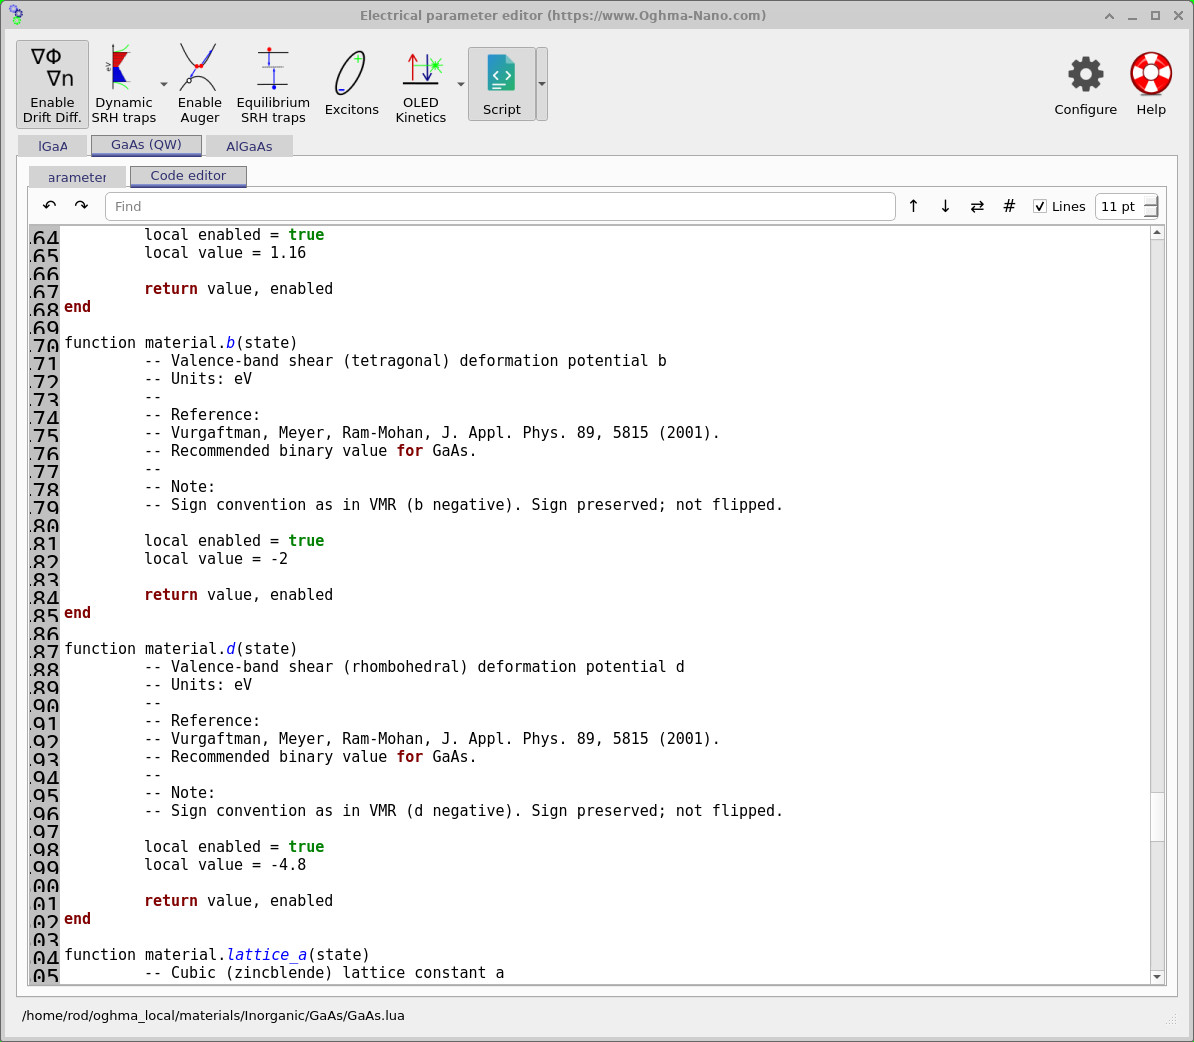The height and width of the screenshot is (1042, 1194).
Task: Select the Code editor tab
Action: [188, 176]
